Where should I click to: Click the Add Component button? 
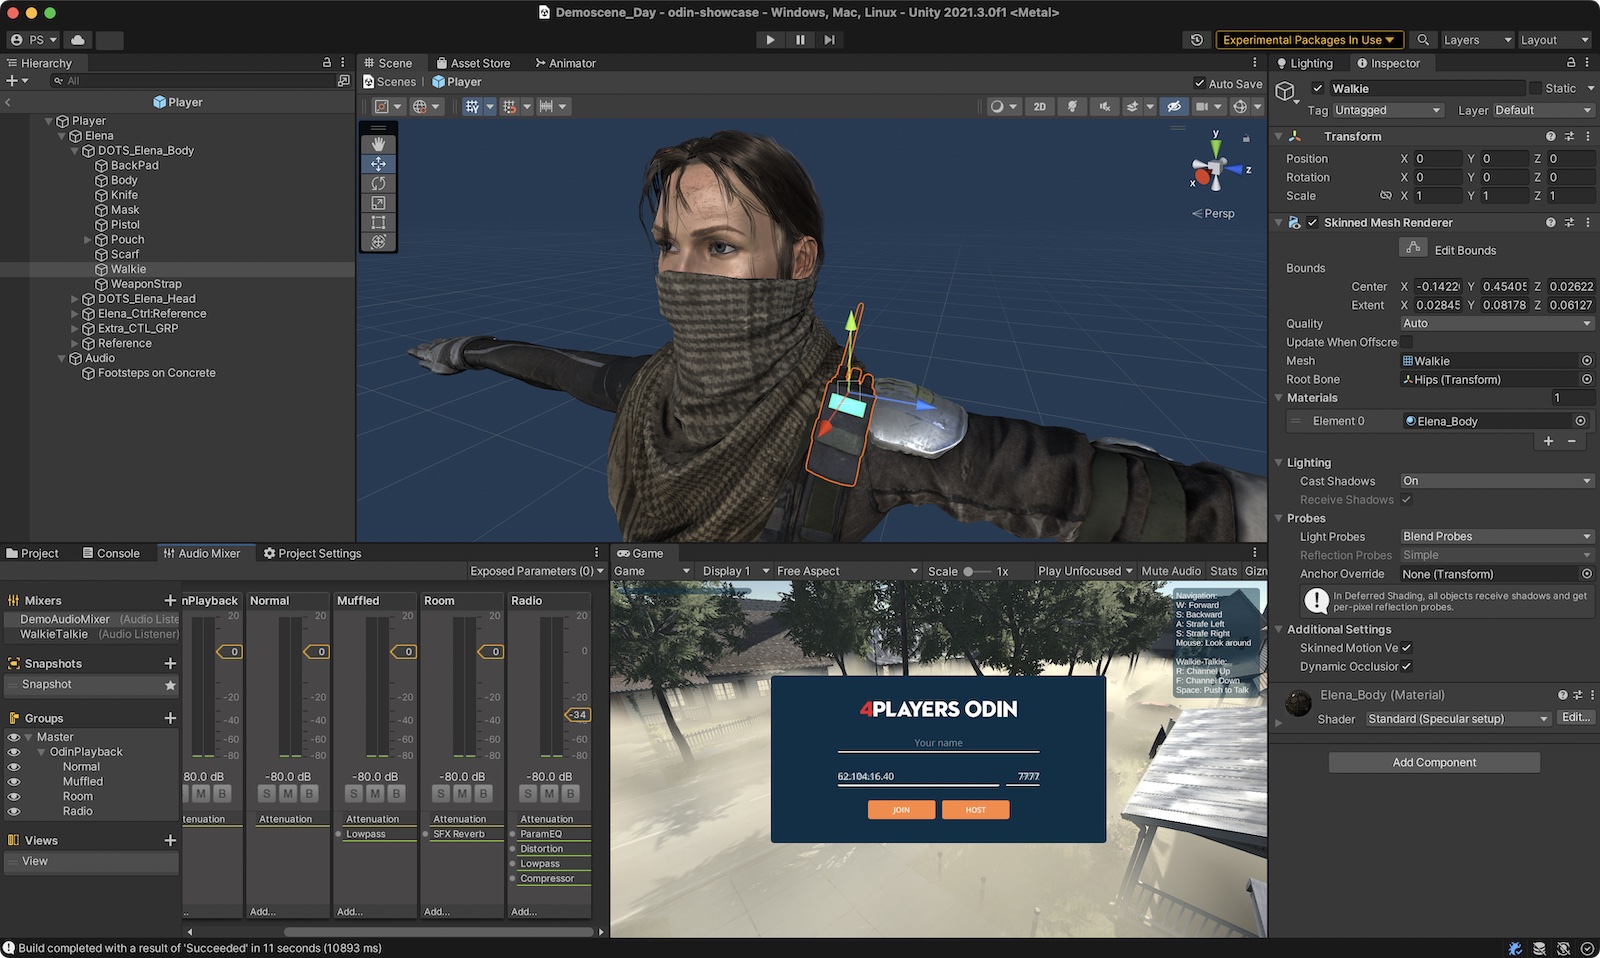click(1434, 763)
